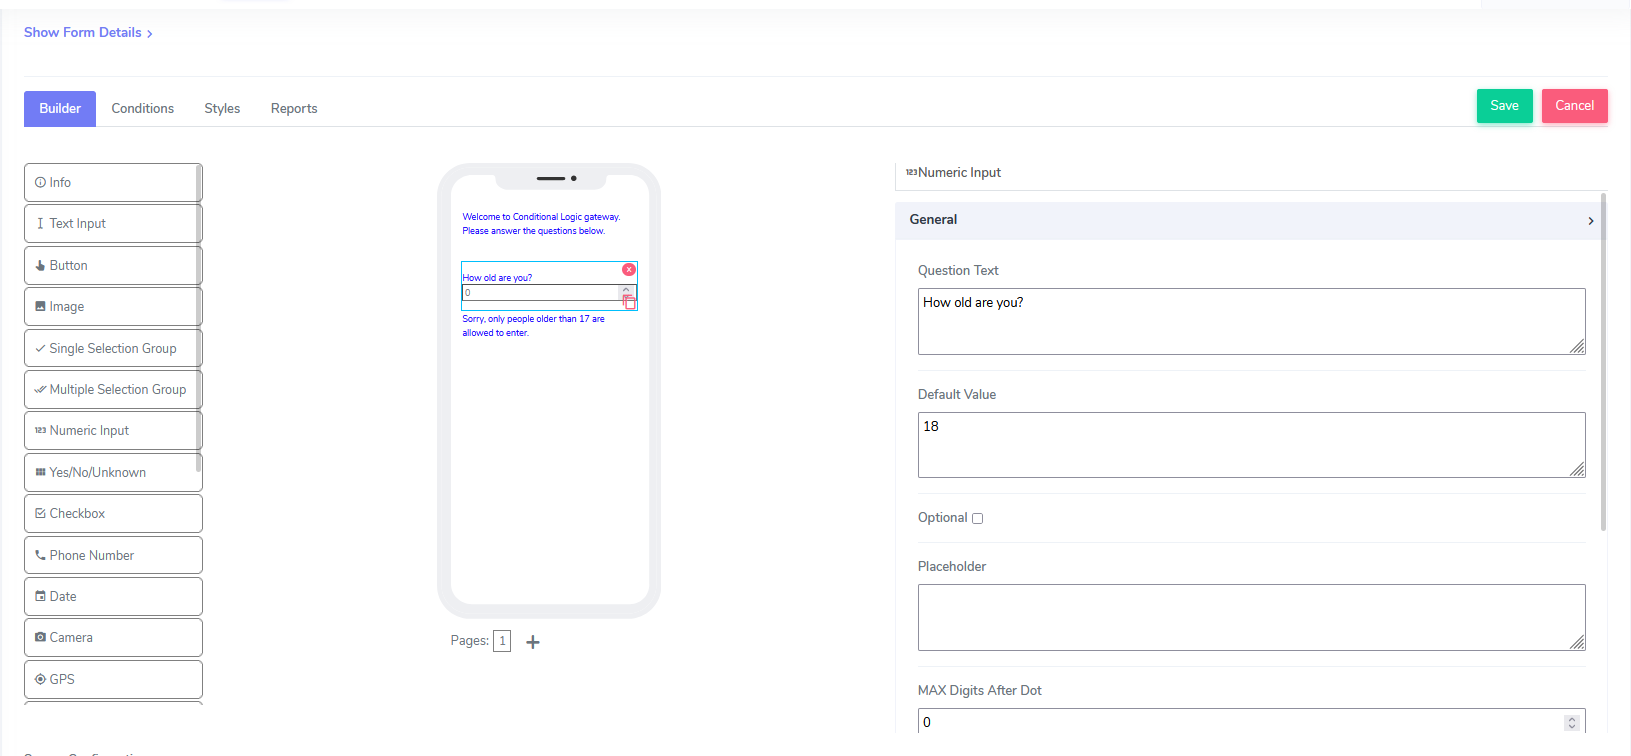Expand Show Form Details
Viewport: 1631px width, 756px height.
(88, 33)
